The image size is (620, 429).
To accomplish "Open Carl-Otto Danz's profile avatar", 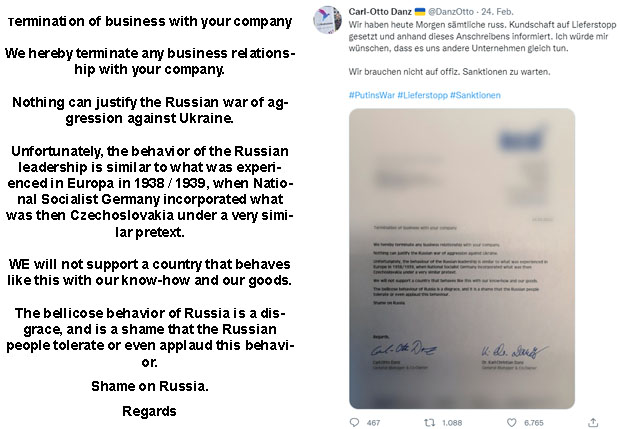I will [327, 19].
